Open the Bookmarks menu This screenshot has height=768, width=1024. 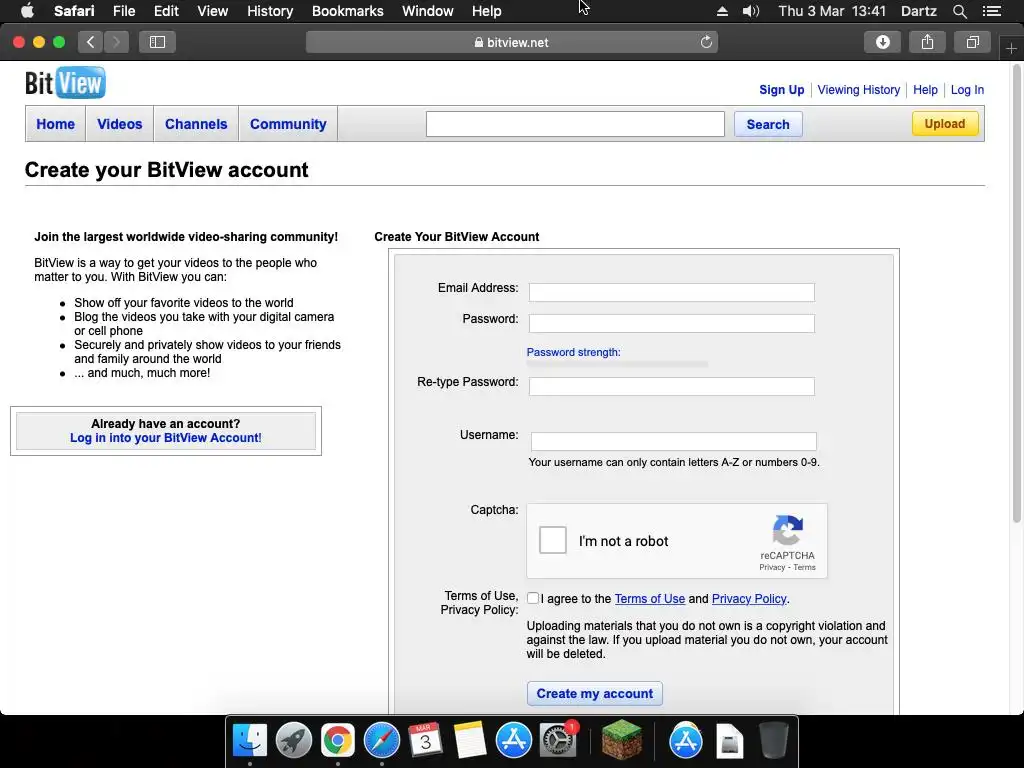coord(347,11)
